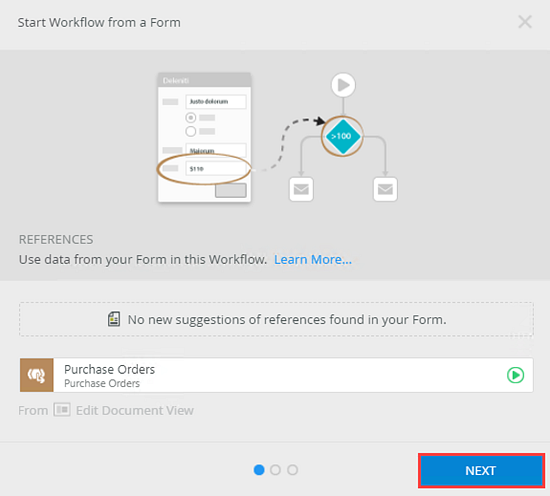Image resolution: width=550 pixels, height=496 pixels.
Task: Click the No new suggestions dashed box
Action: 276,319
